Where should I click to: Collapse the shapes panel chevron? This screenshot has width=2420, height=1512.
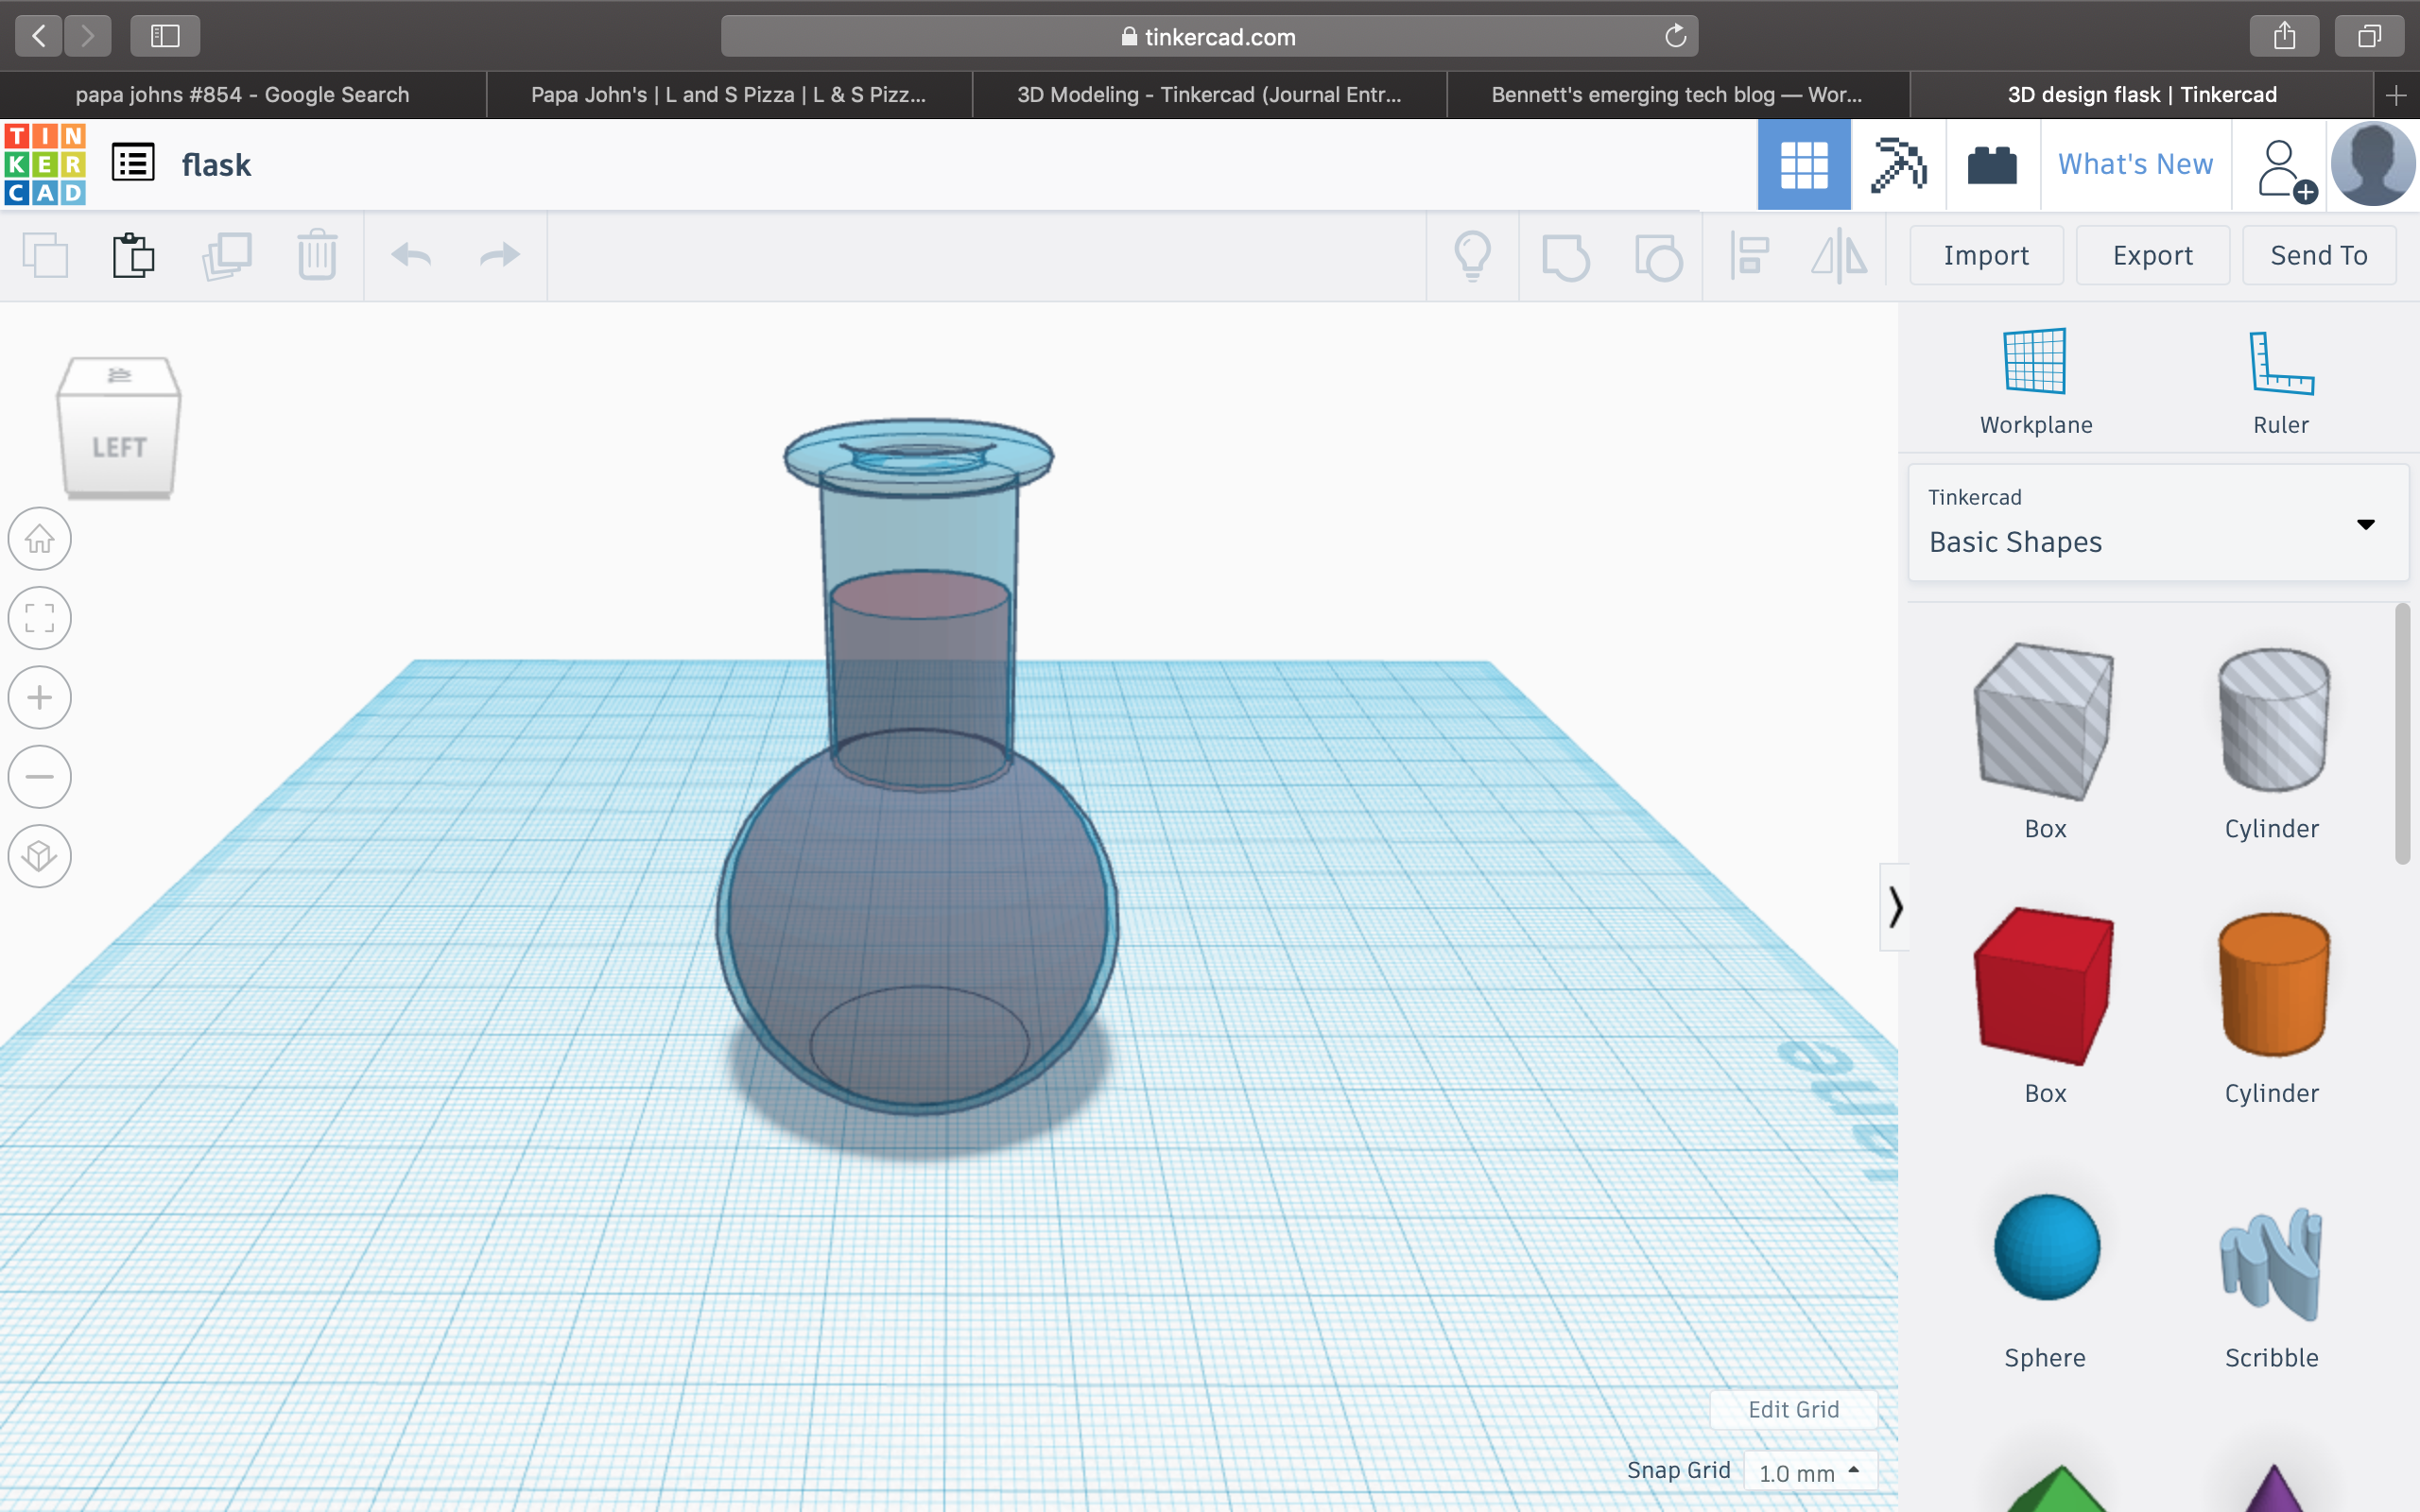(x=1895, y=907)
